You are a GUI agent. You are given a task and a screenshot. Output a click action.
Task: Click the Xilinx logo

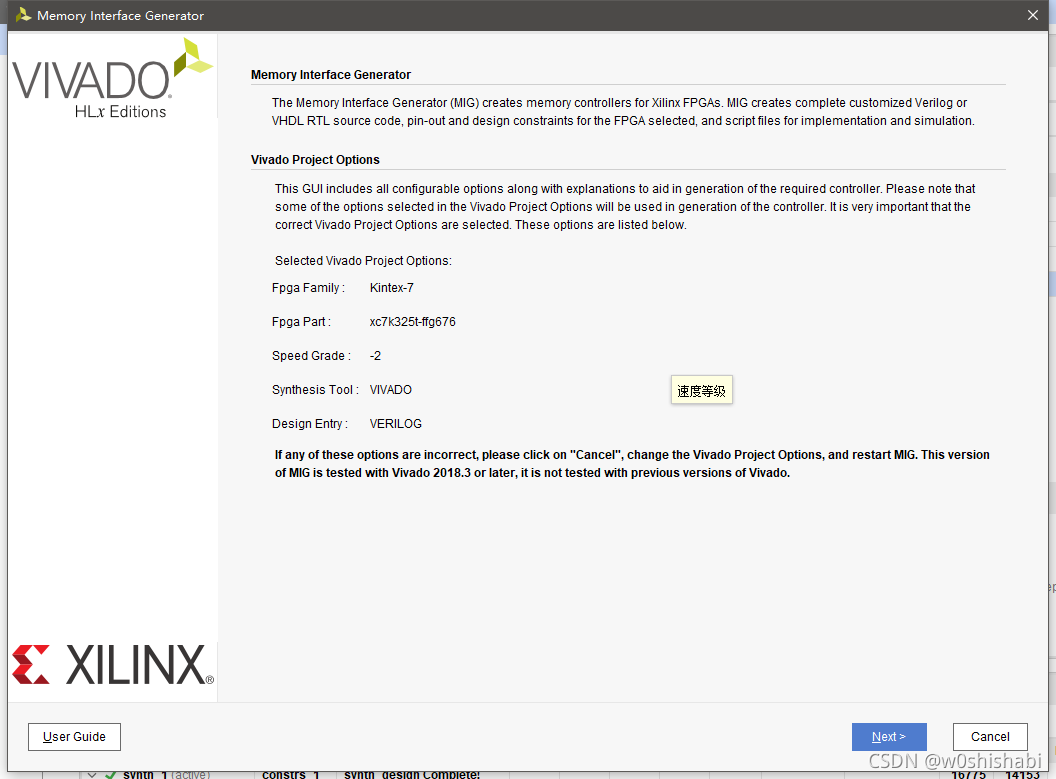113,665
